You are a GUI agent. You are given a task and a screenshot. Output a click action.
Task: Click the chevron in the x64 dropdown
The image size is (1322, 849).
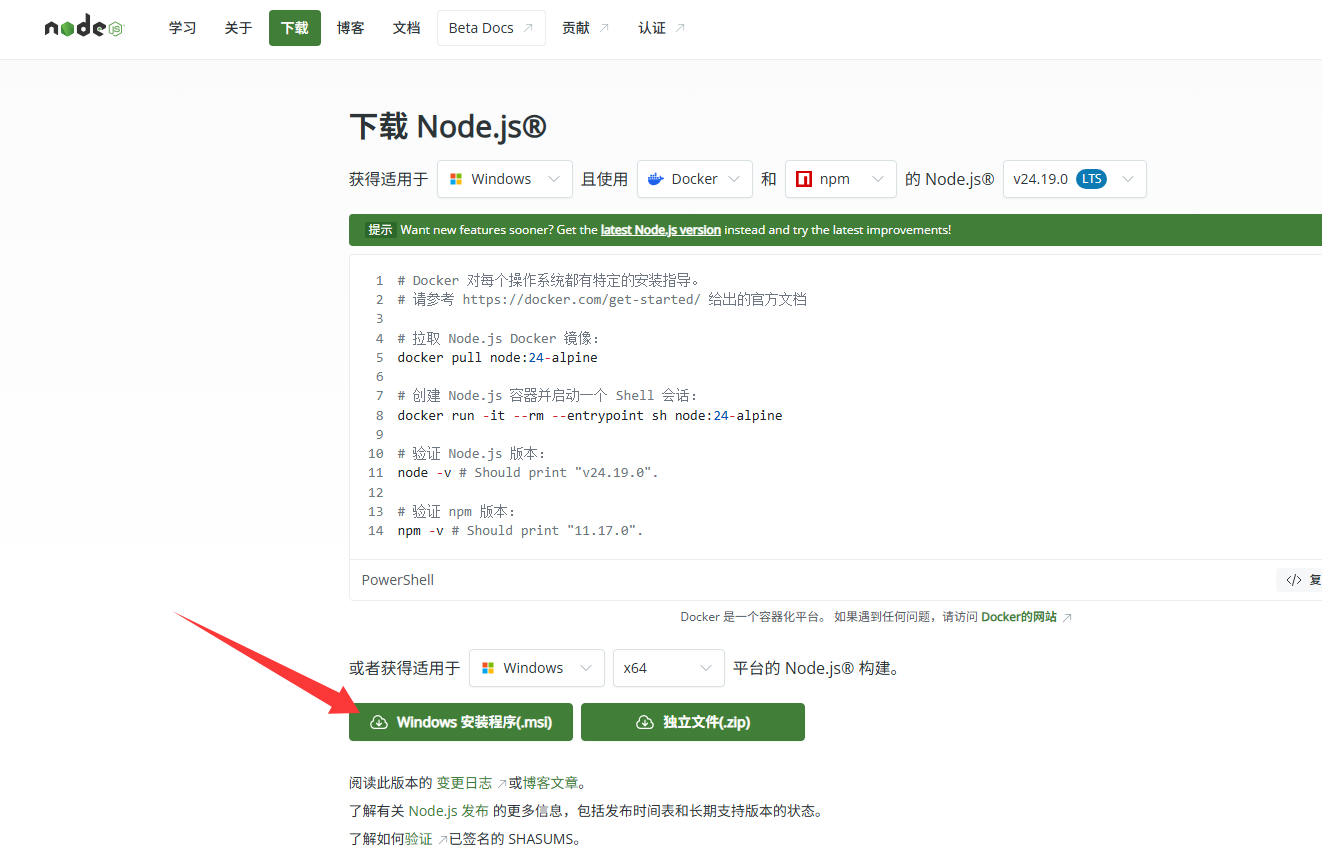(706, 668)
